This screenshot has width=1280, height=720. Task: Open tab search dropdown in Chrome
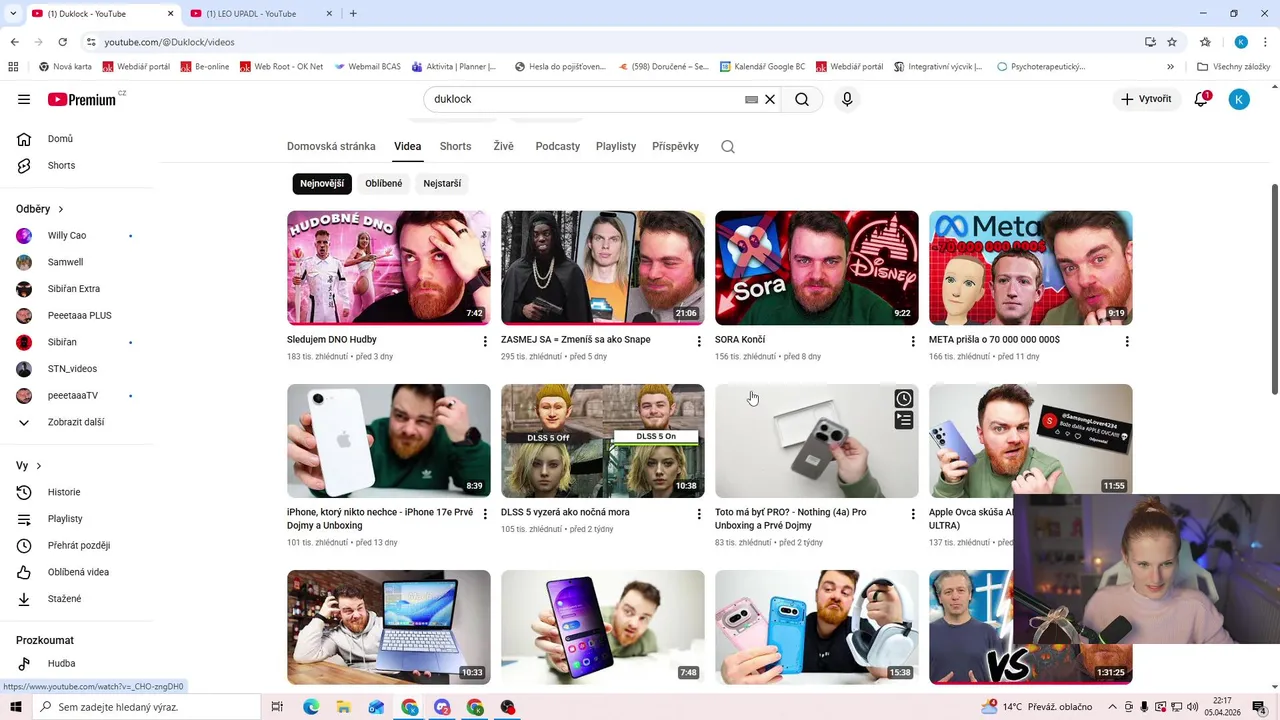coord(13,14)
